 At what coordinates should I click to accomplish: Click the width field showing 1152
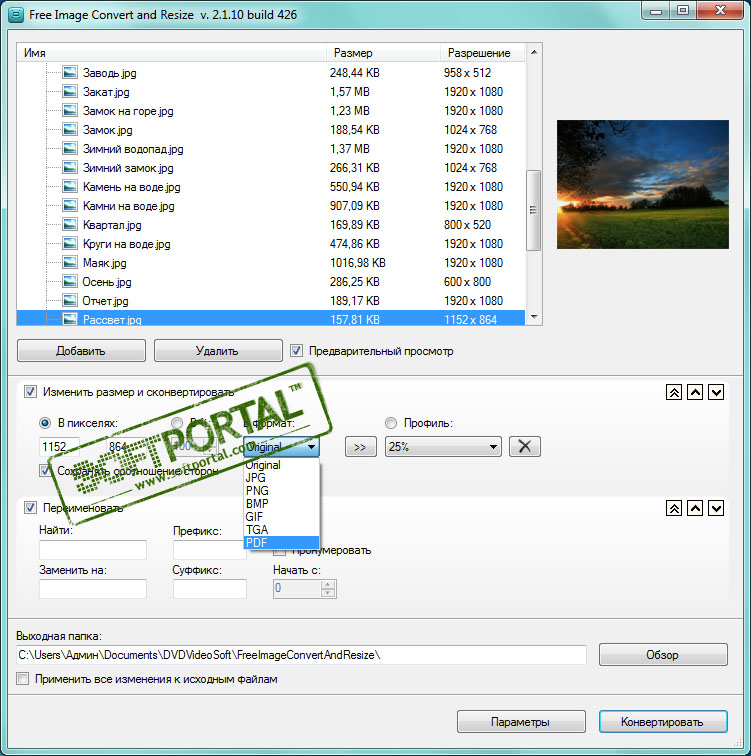coord(59,447)
